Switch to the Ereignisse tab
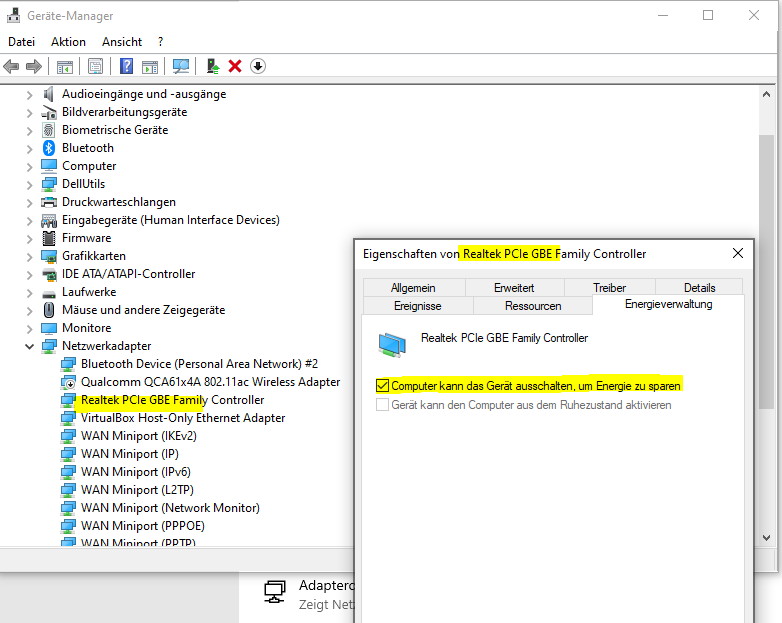Viewport: 782px width, 623px height. coord(418,306)
